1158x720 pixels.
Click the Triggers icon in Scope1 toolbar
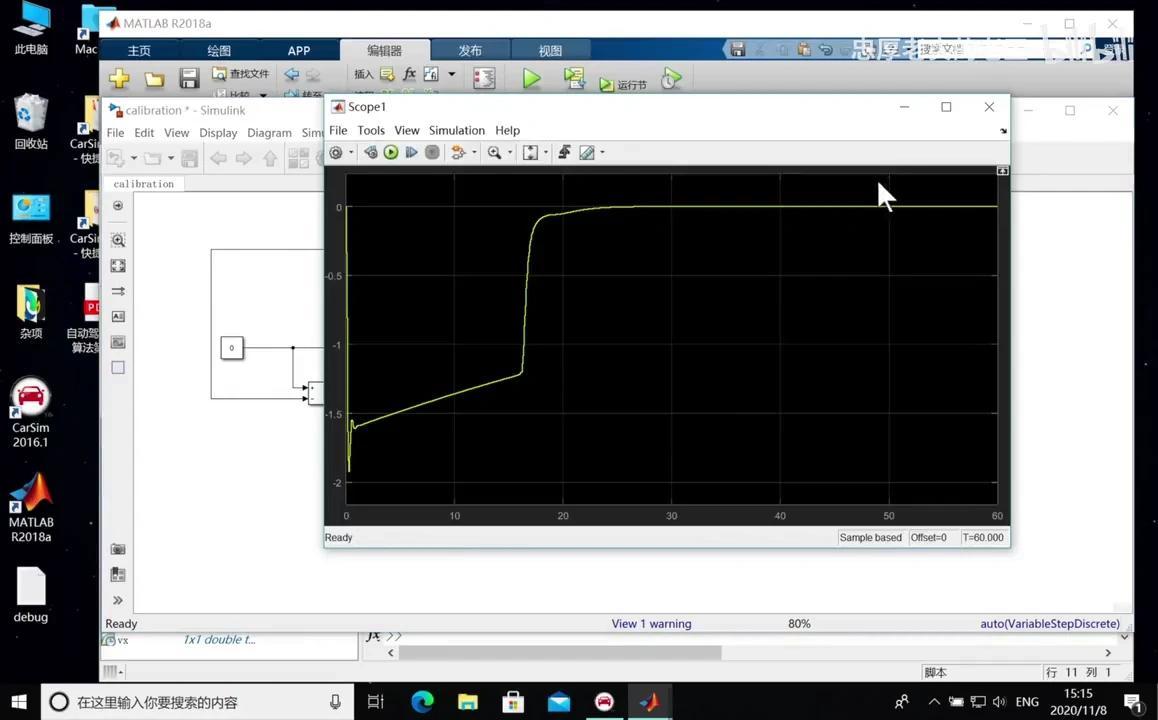click(x=564, y=153)
